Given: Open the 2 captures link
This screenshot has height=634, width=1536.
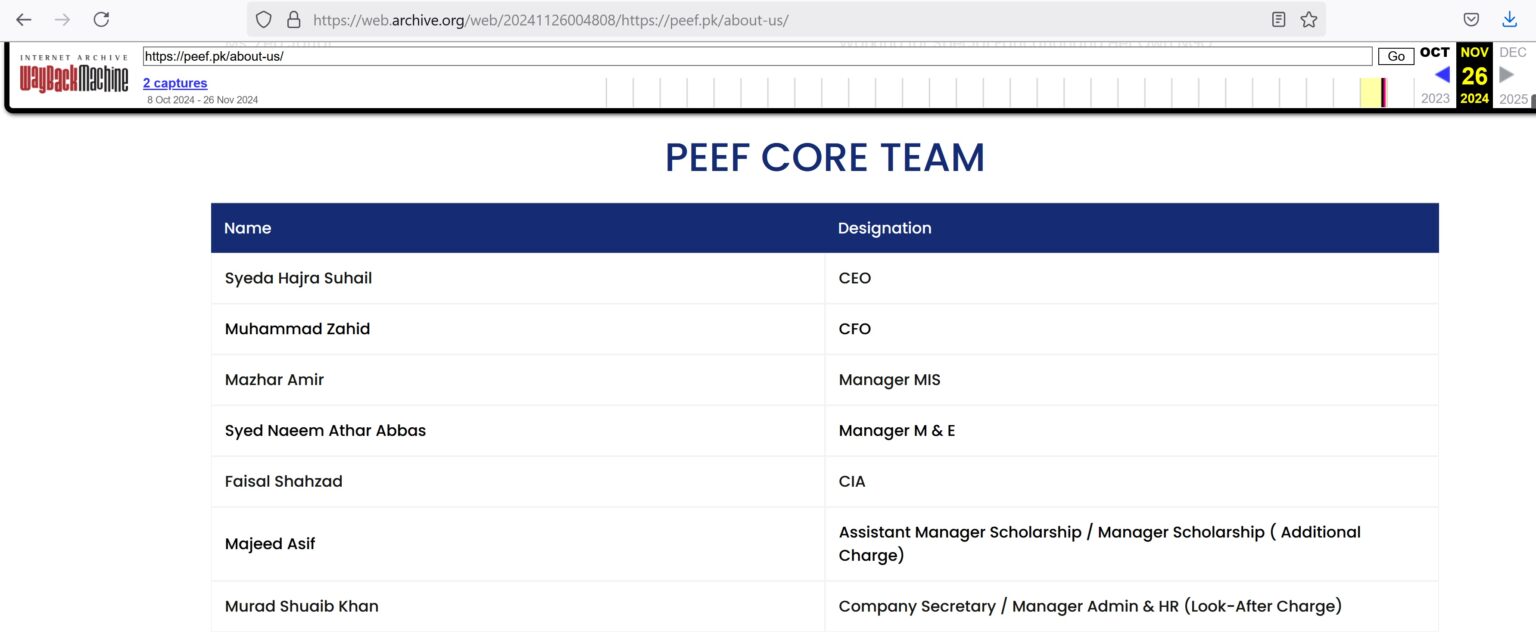Looking at the screenshot, I should click(175, 83).
